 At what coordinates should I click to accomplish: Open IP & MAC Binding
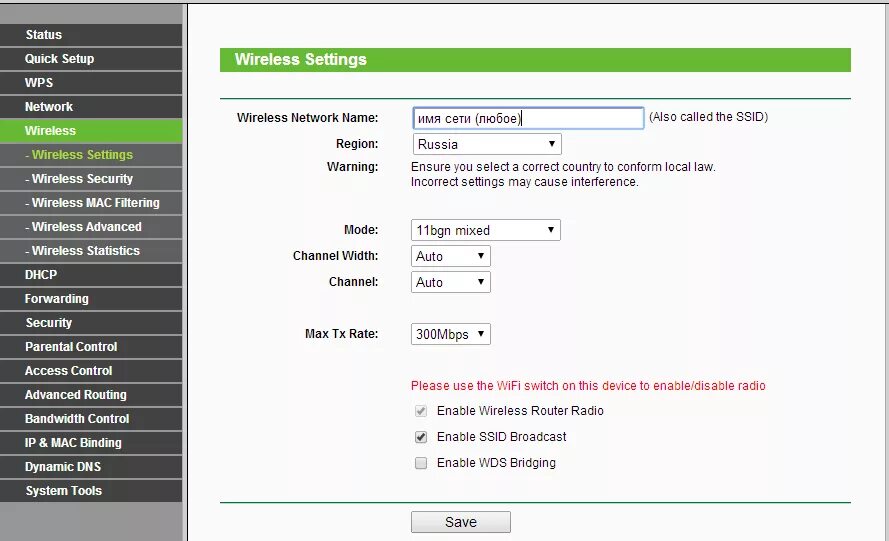click(x=91, y=443)
